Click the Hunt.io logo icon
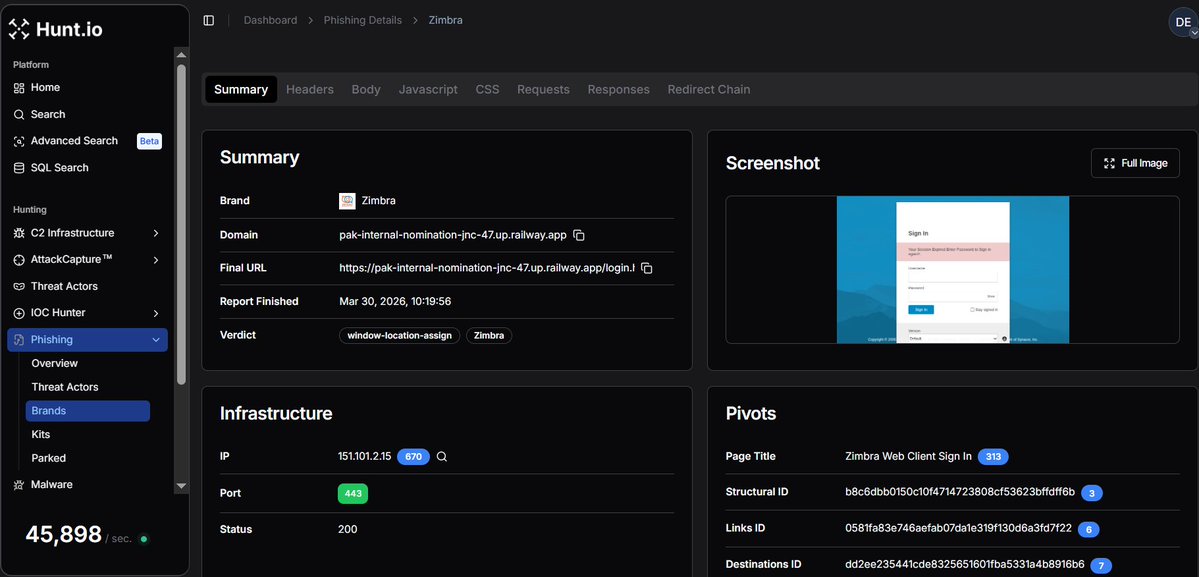 (x=19, y=29)
